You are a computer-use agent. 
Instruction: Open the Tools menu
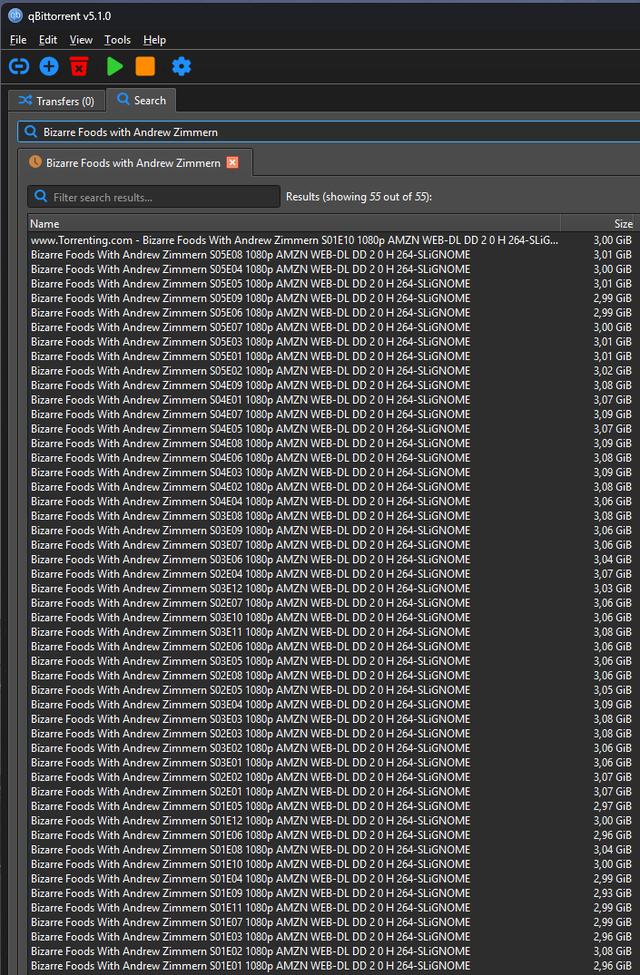[117, 40]
